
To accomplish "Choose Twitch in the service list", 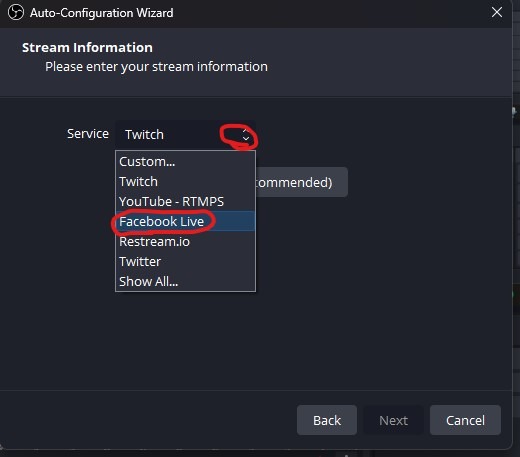I will click(x=185, y=182).
